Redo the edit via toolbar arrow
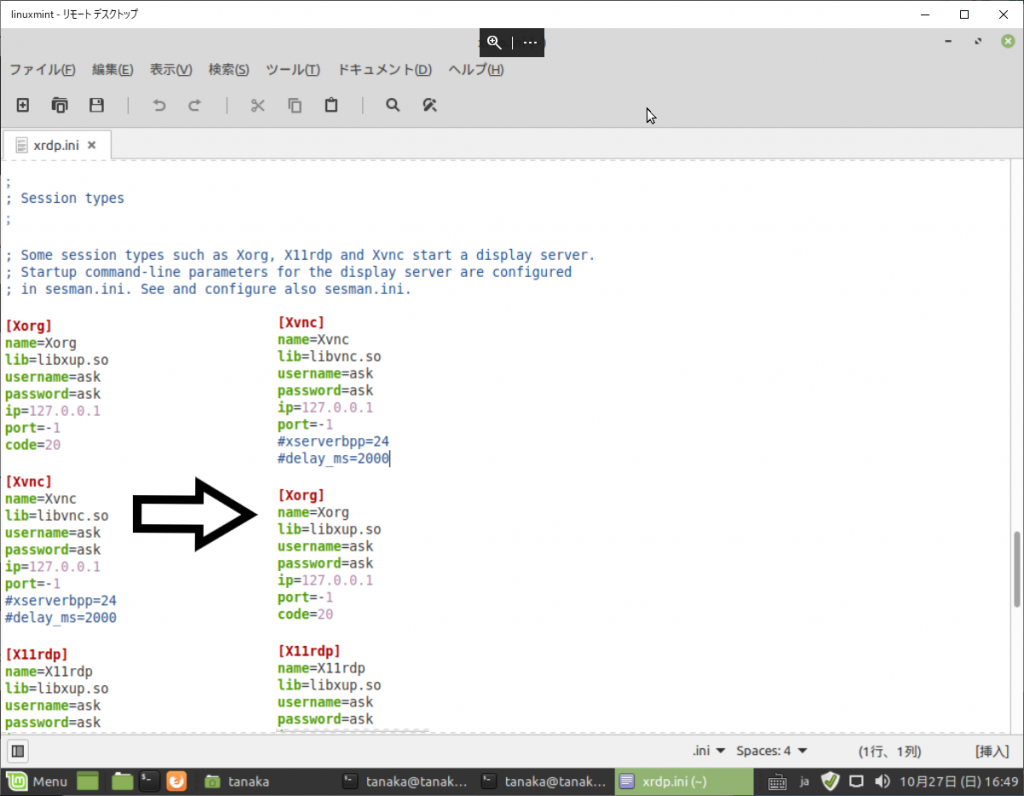This screenshot has height=796, width=1024. 195,105
